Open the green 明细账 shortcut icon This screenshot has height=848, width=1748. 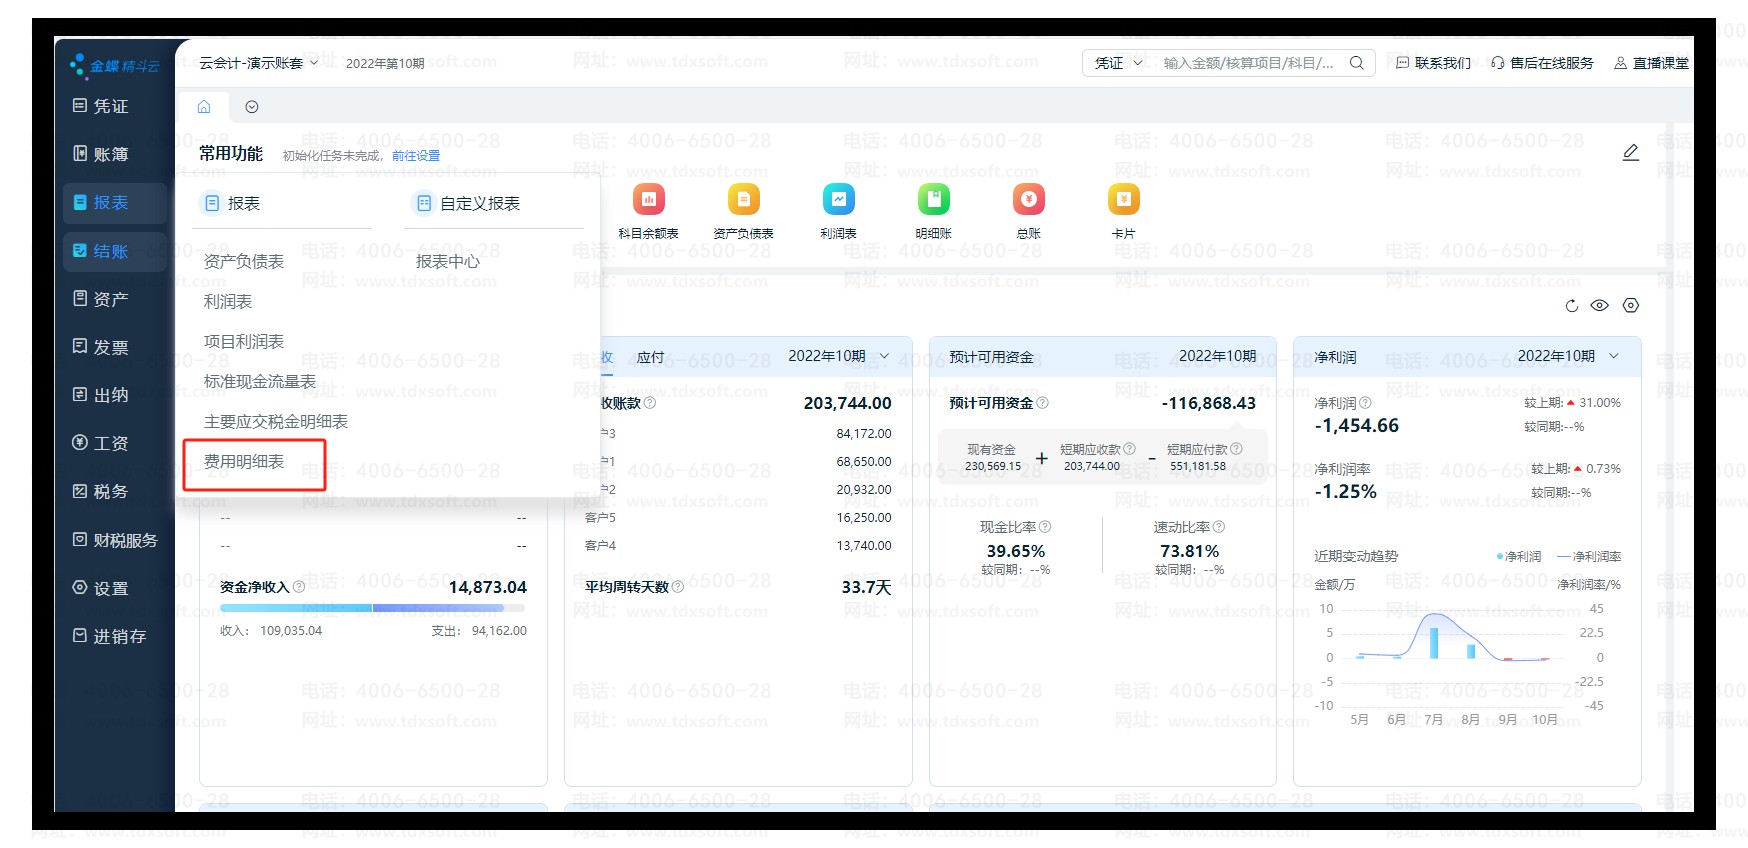[x=933, y=200]
